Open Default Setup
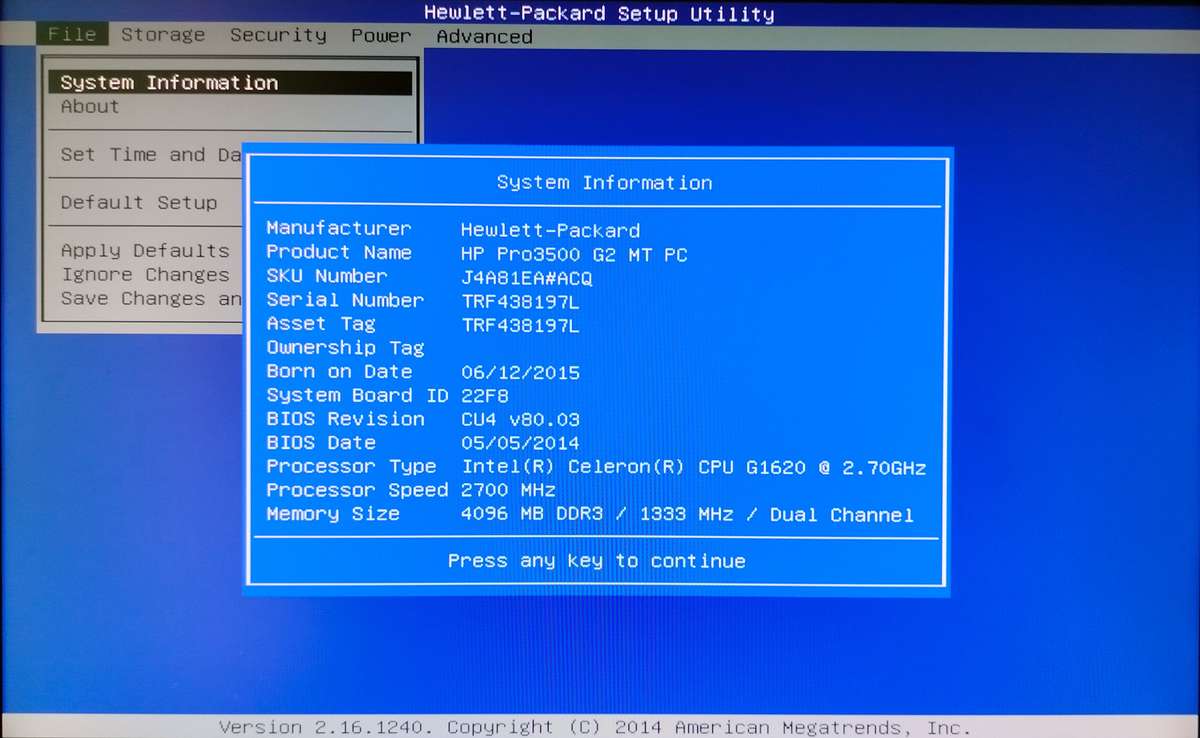The width and height of the screenshot is (1200, 738). pos(139,202)
